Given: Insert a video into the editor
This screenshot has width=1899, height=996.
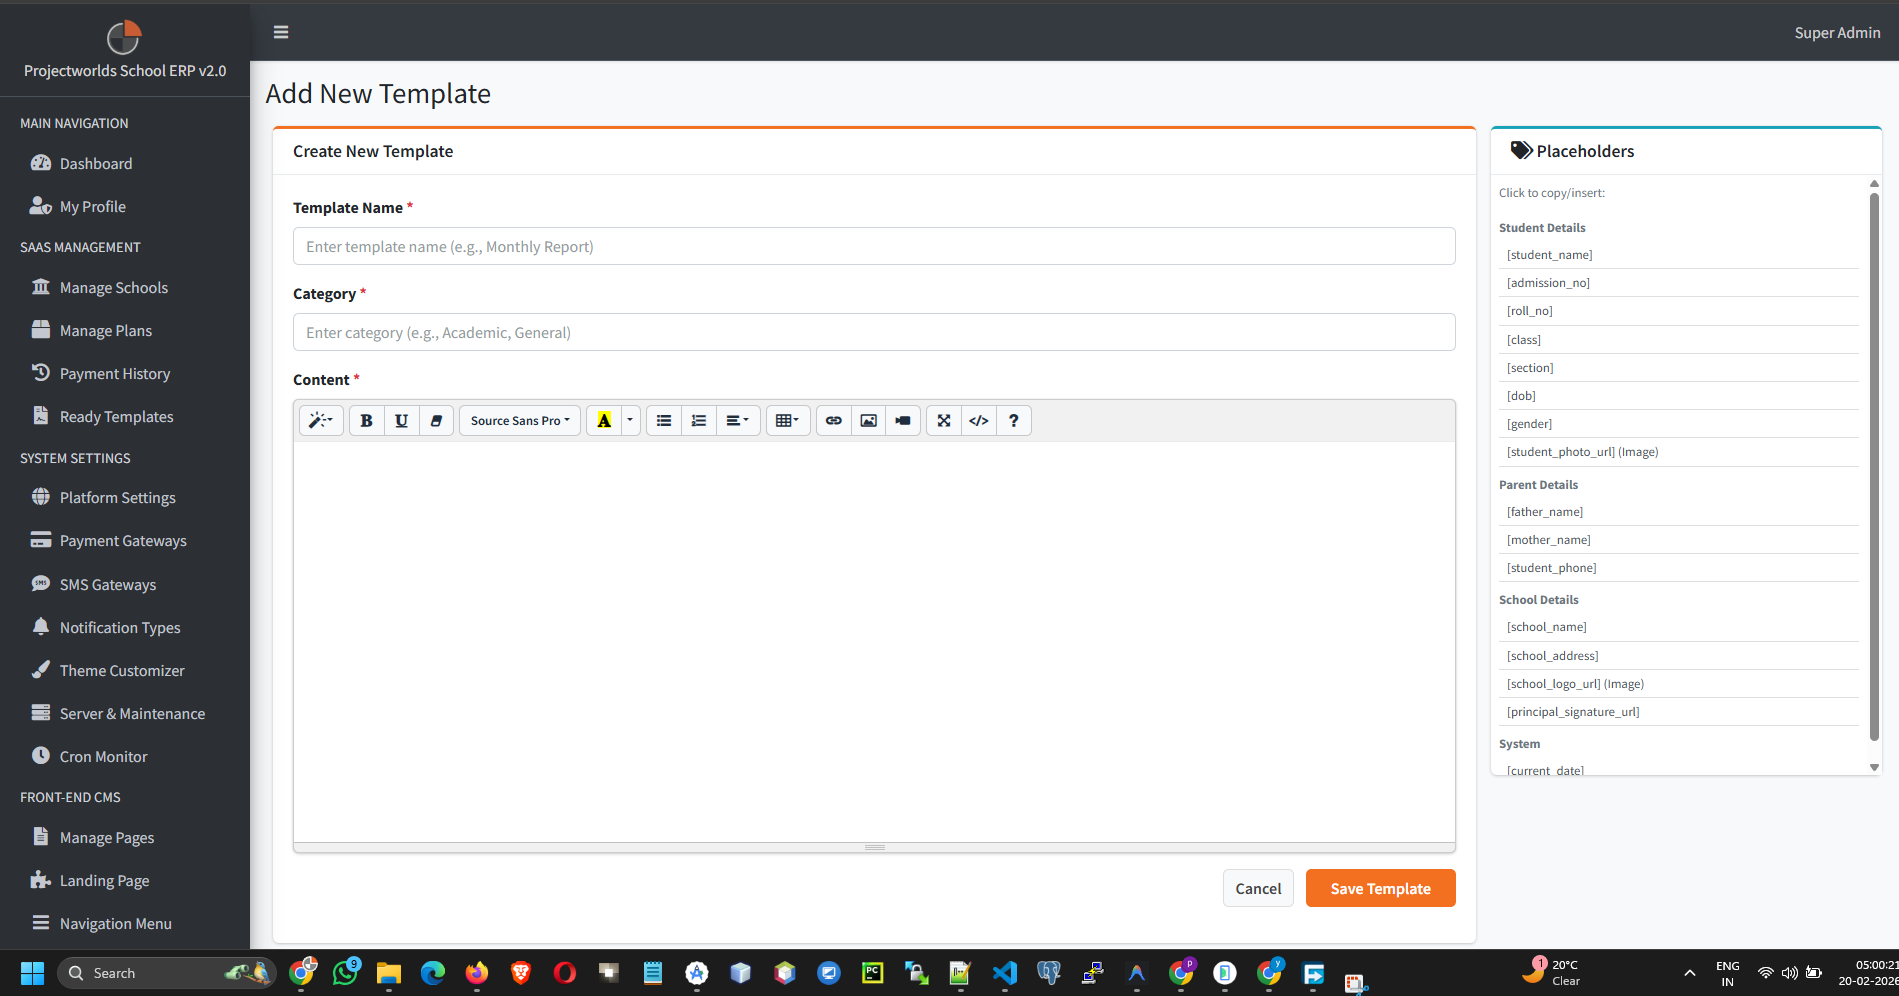Looking at the screenshot, I should click(x=902, y=420).
